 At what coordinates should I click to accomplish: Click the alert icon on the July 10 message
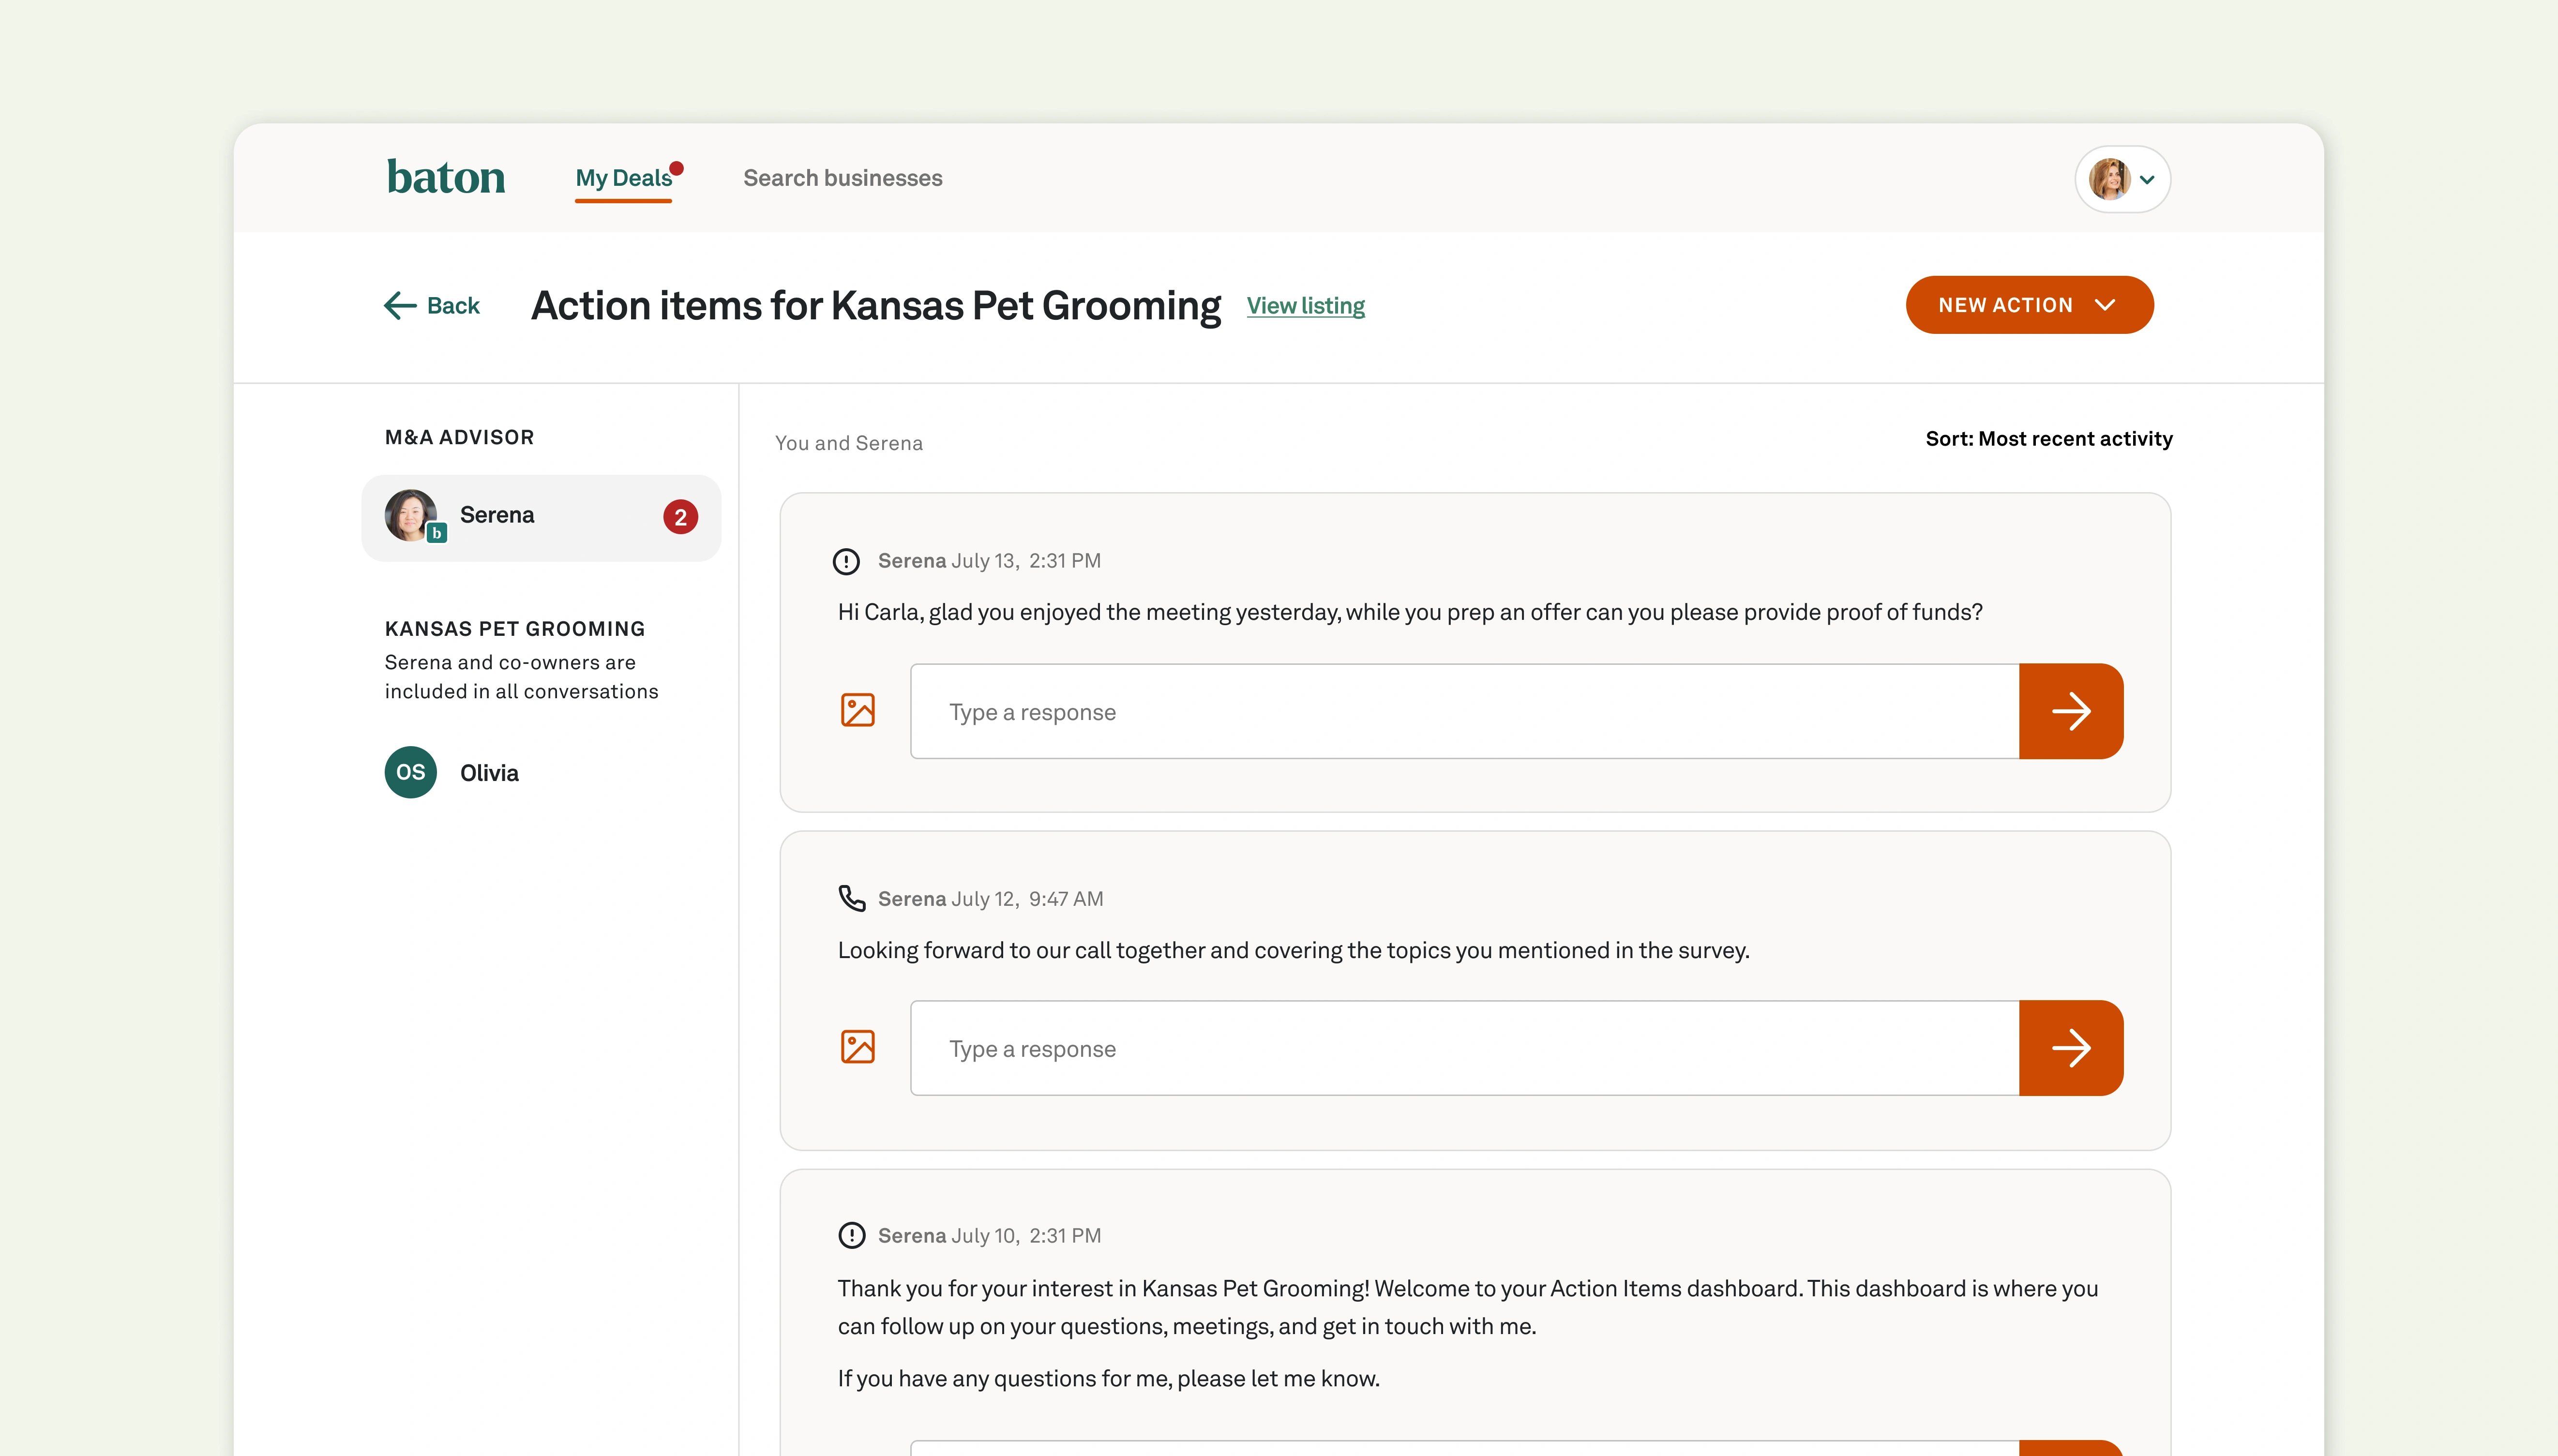coord(851,1235)
